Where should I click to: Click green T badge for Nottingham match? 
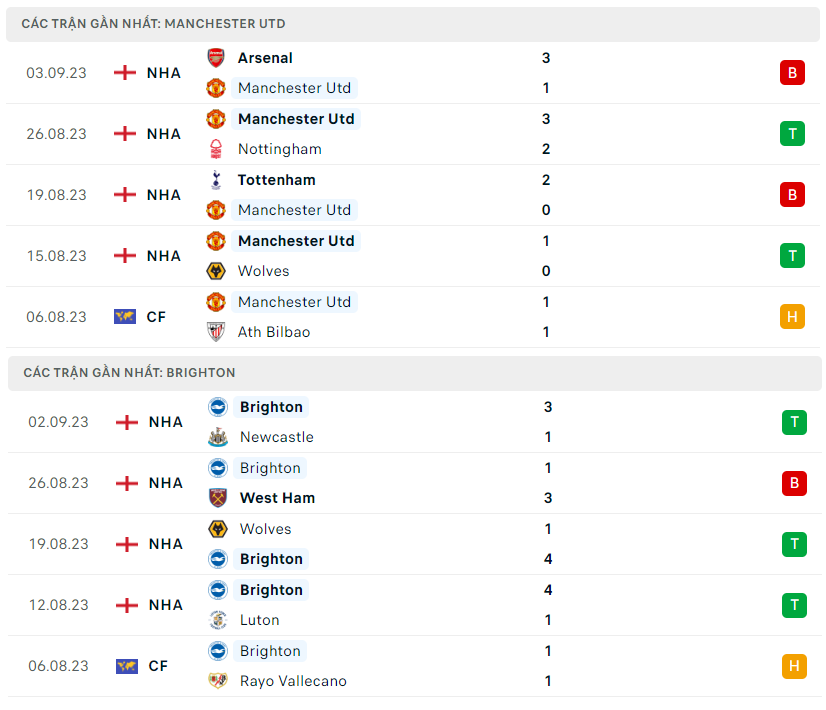pyautogui.click(x=792, y=133)
